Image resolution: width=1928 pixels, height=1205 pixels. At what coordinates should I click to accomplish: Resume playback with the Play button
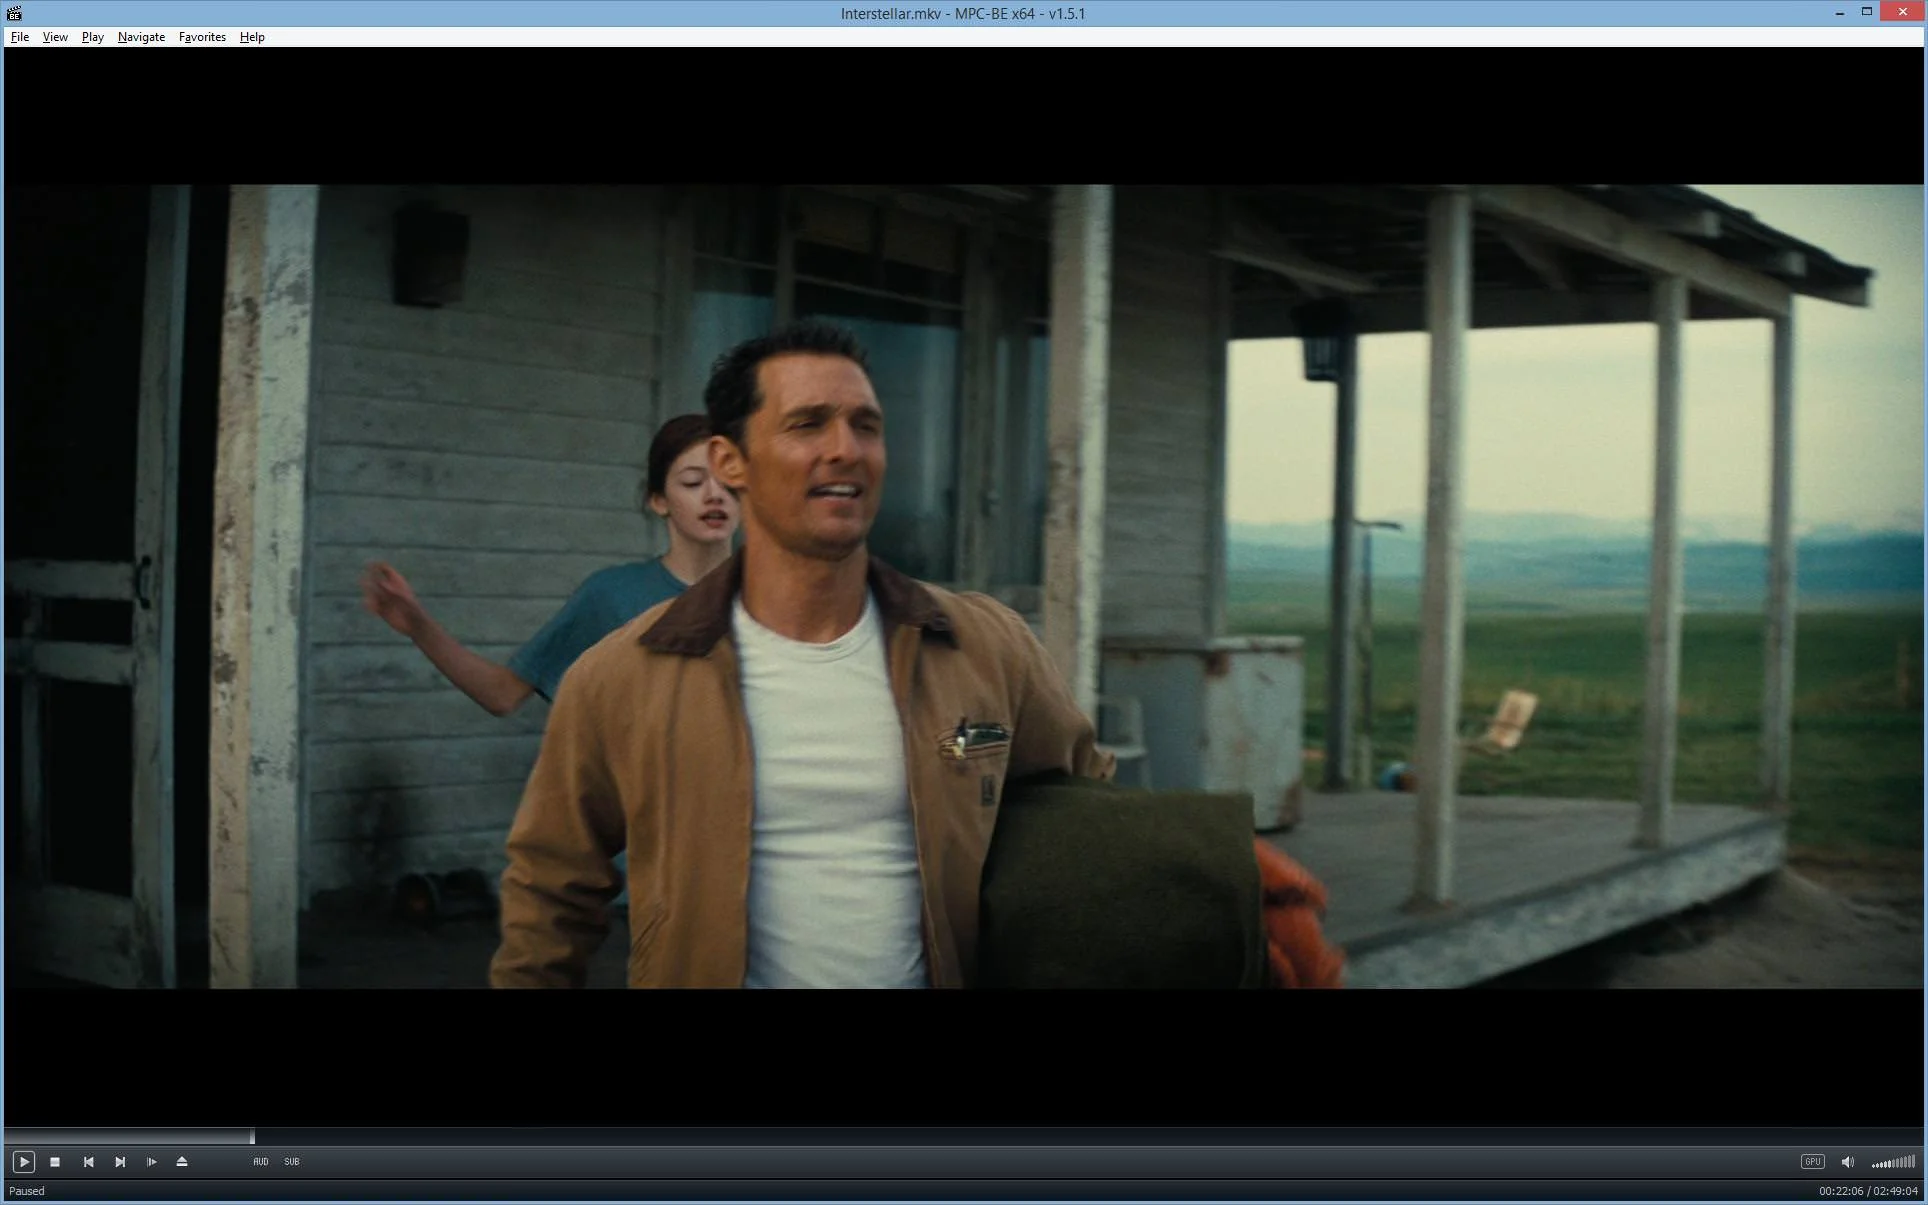[x=24, y=1161]
